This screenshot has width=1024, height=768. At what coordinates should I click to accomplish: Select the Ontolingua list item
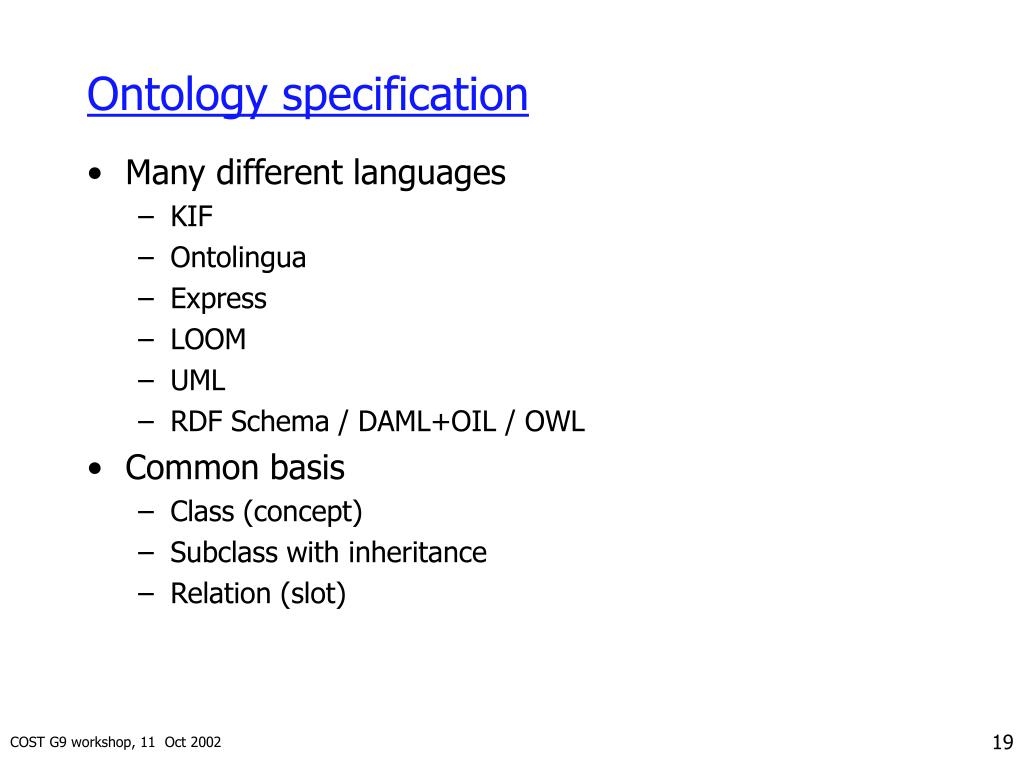click(238, 258)
